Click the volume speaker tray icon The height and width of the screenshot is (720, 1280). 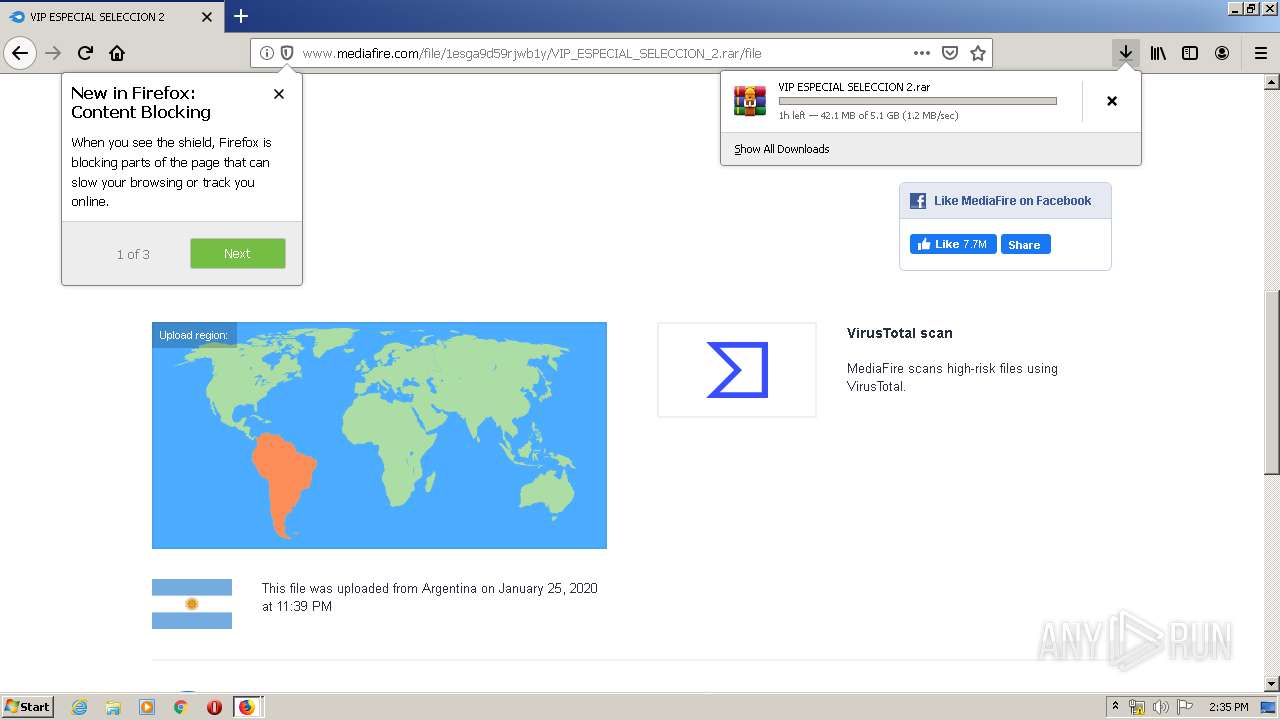pyautogui.click(x=1160, y=707)
